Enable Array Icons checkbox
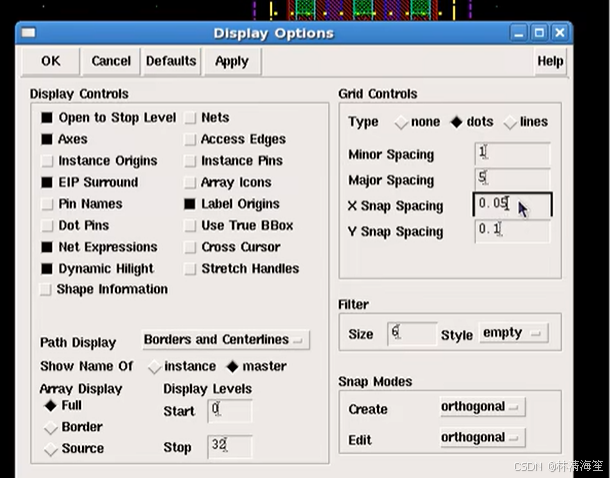Viewport: 610px width, 478px height. coord(190,182)
